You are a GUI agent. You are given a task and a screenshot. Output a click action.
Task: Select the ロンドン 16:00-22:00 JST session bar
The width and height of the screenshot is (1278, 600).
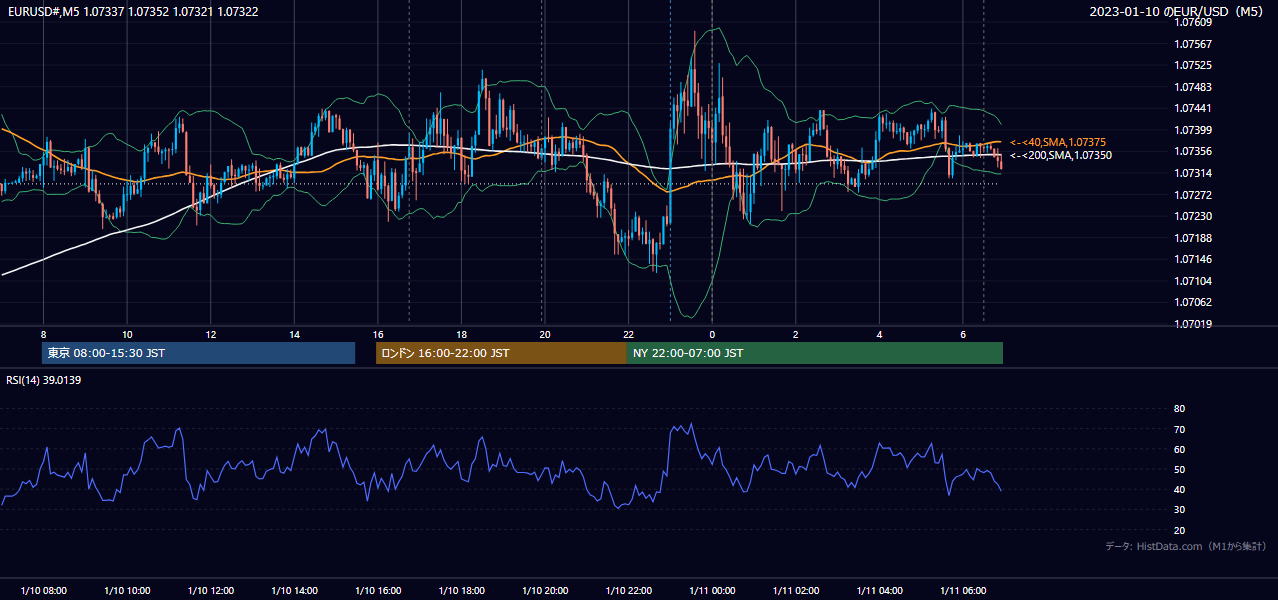[x=501, y=353]
